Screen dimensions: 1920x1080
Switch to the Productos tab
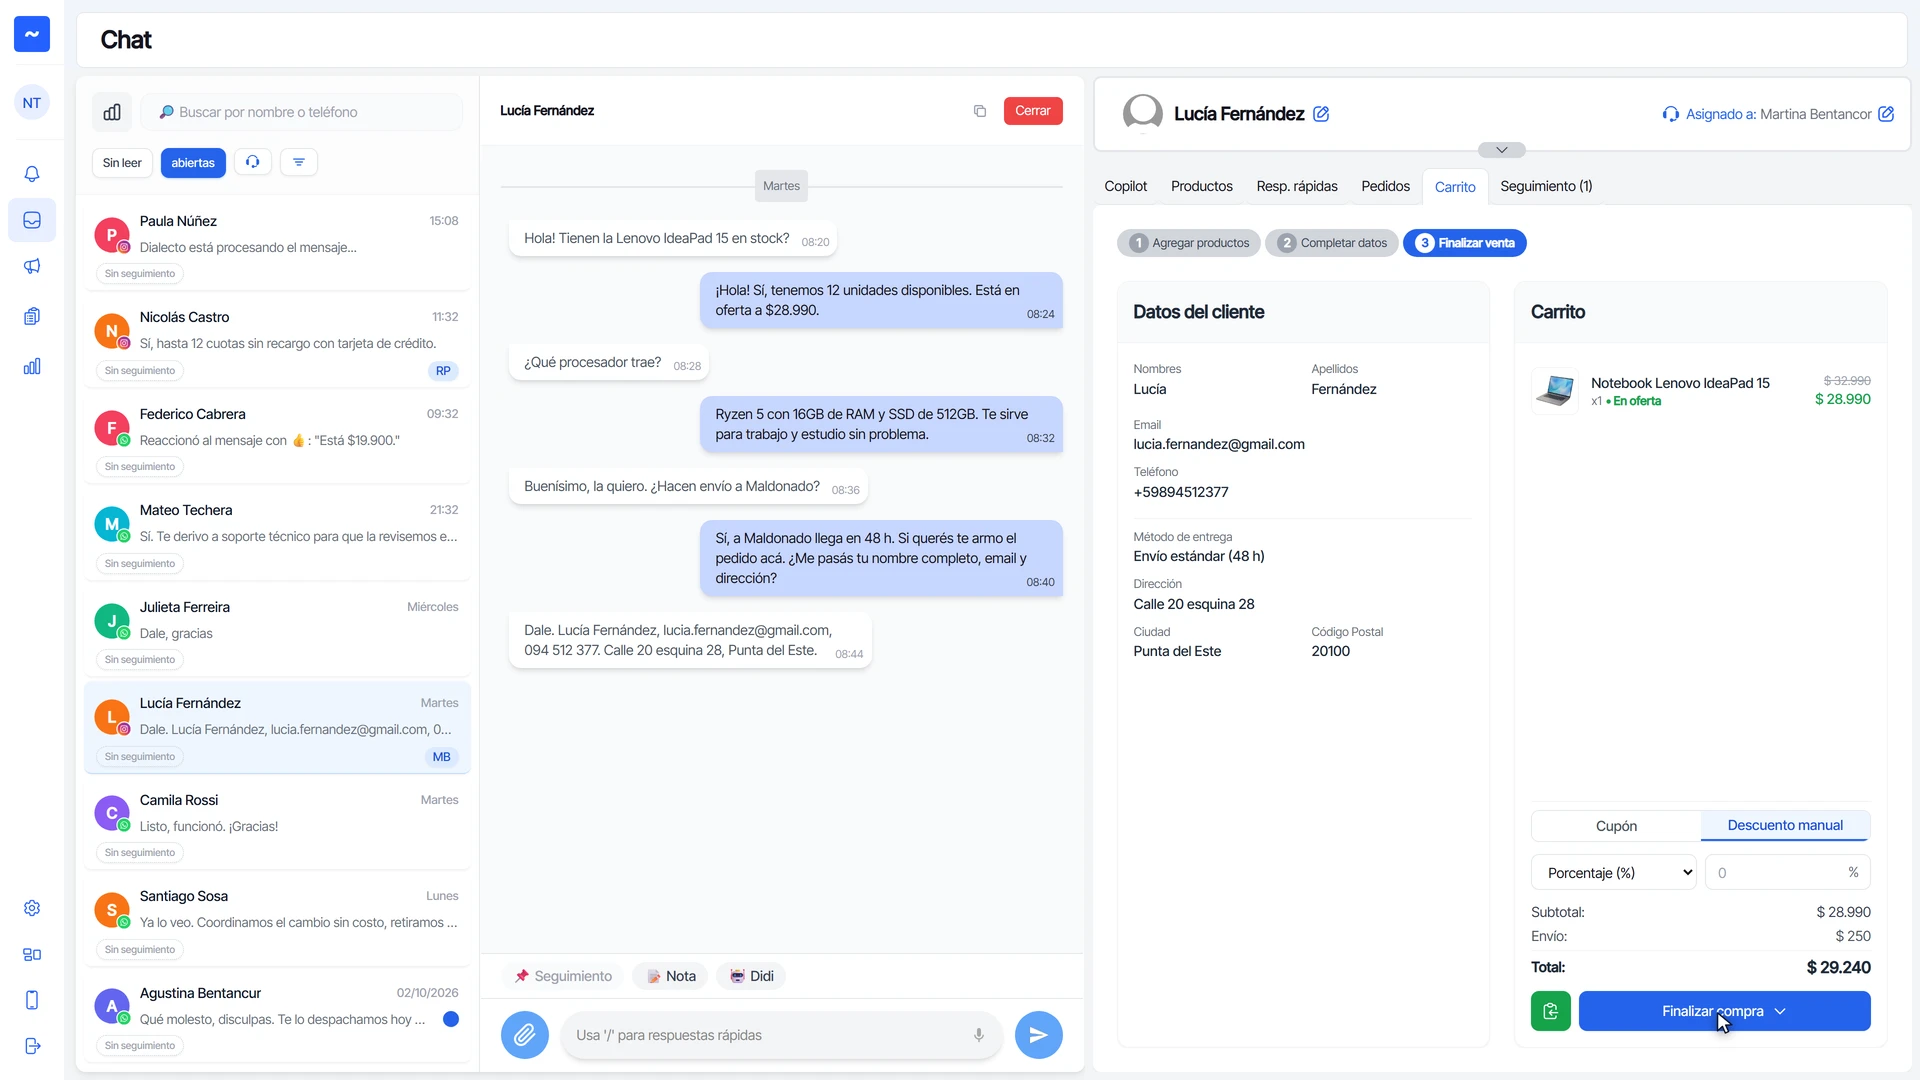click(x=1202, y=187)
